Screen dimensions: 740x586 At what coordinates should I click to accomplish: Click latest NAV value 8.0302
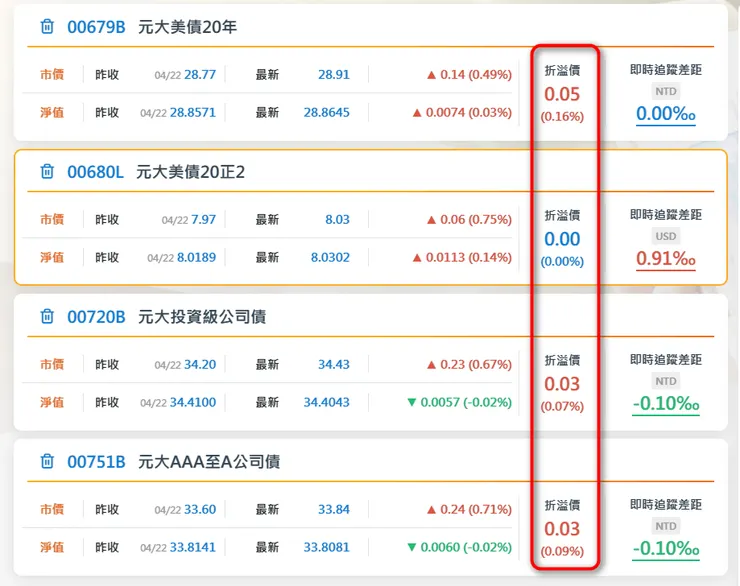pos(330,257)
